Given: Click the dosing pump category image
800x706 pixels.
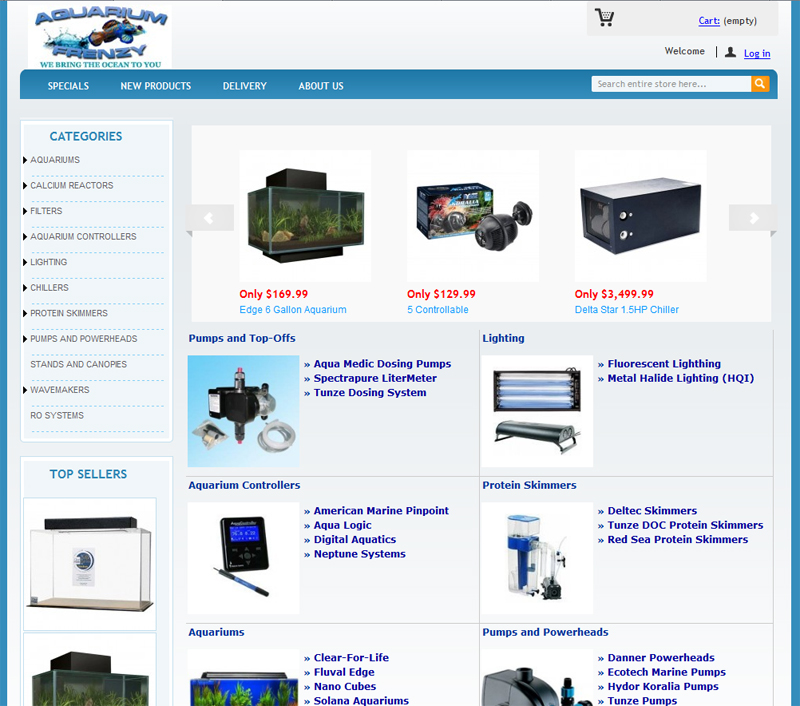Looking at the screenshot, I should point(243,411).
